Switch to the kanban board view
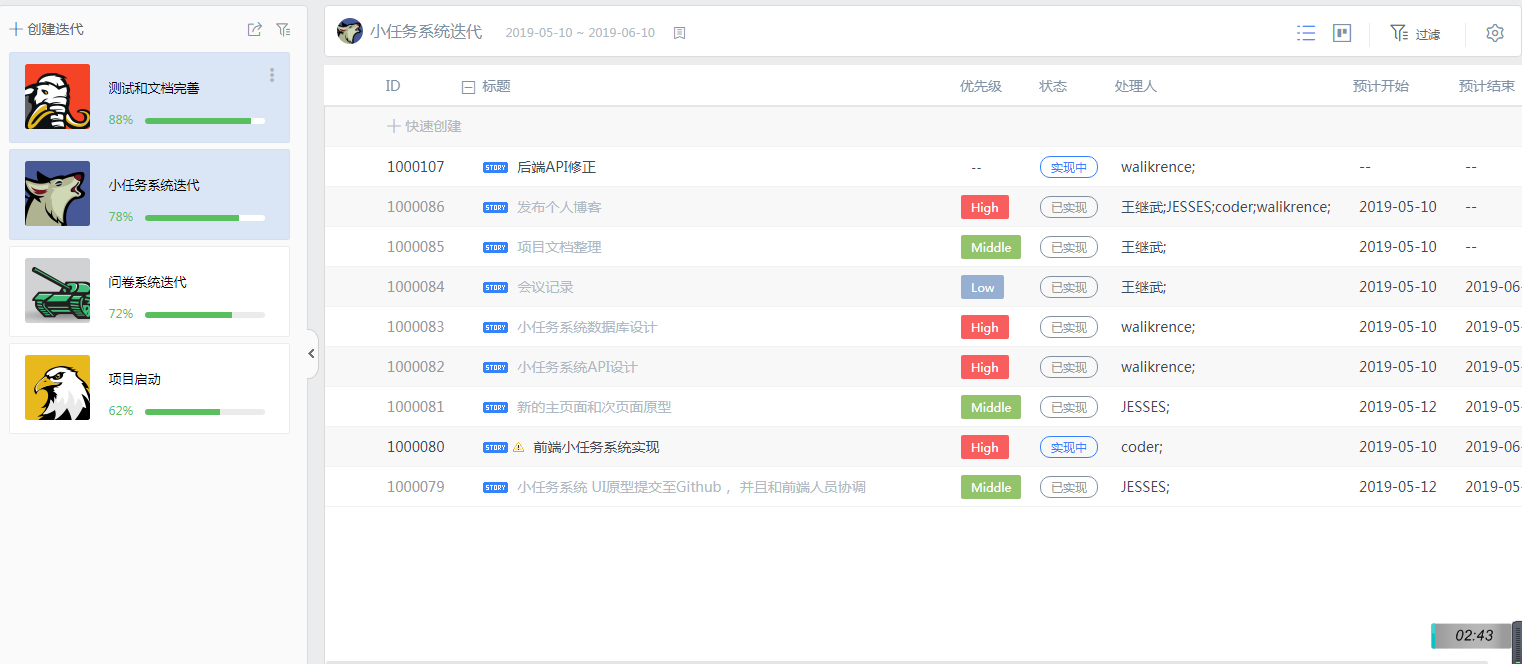1522x664 pixels. pyautogui.click(x=1342, y=33)
